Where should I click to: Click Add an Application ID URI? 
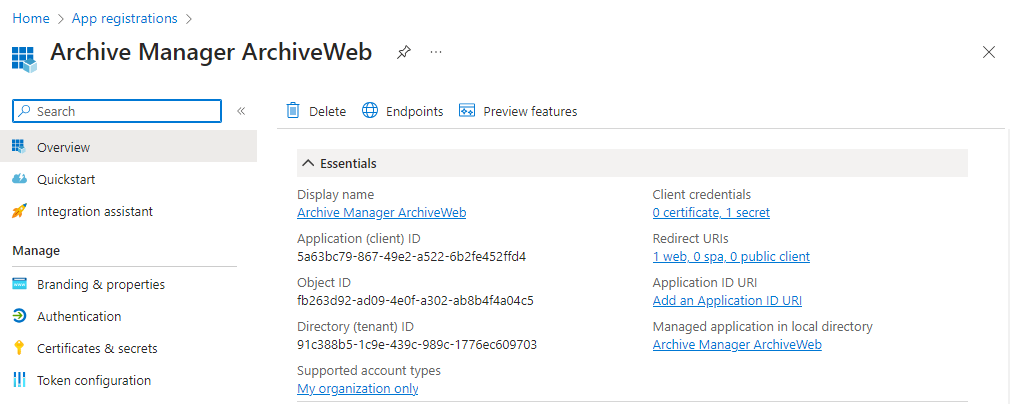[x=727, y=300]
